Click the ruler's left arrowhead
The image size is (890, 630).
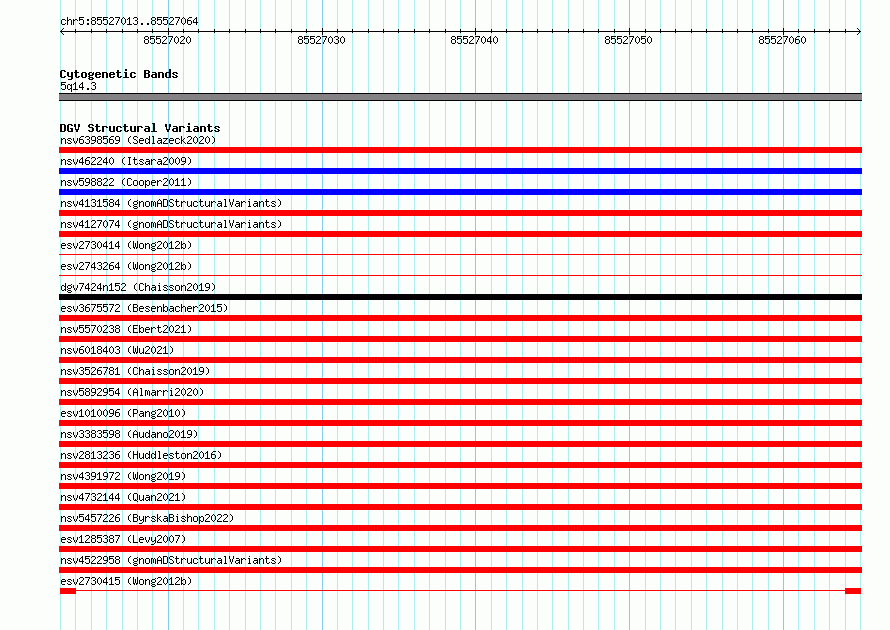coord(62,31)
